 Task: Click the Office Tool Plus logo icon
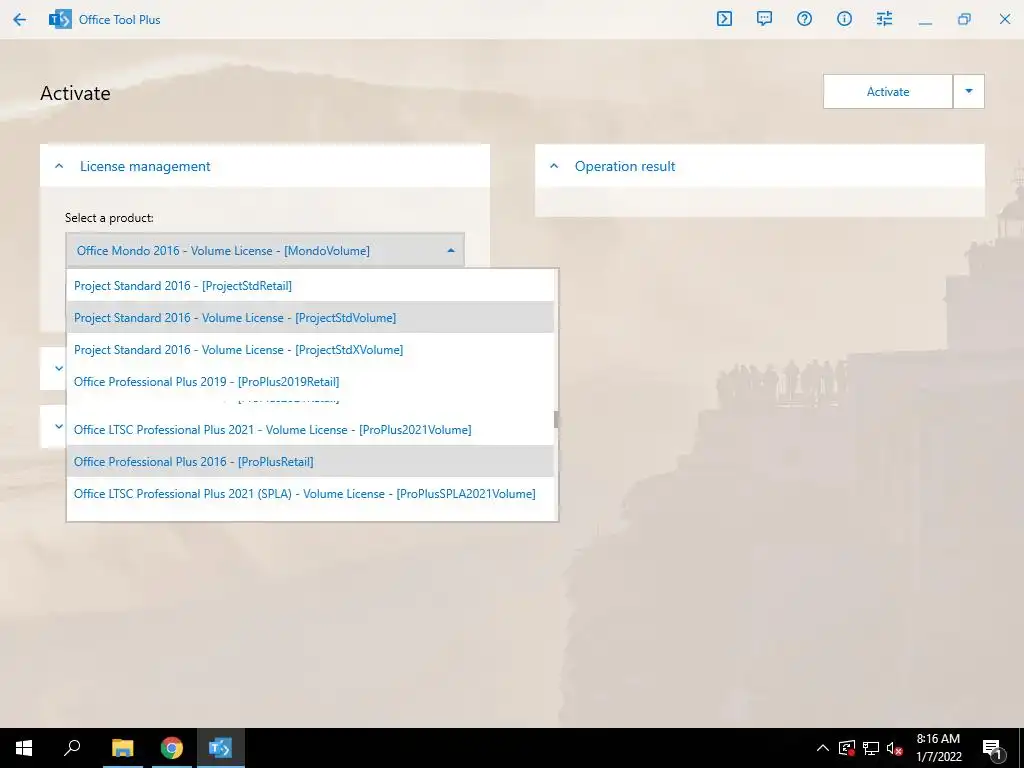coord(60,20)
